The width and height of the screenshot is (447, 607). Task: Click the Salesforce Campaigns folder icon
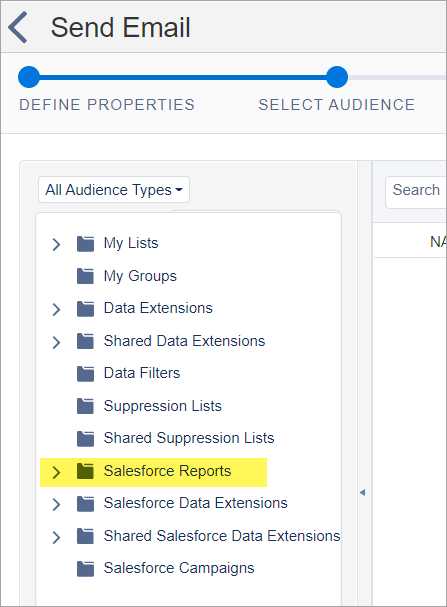86,569
